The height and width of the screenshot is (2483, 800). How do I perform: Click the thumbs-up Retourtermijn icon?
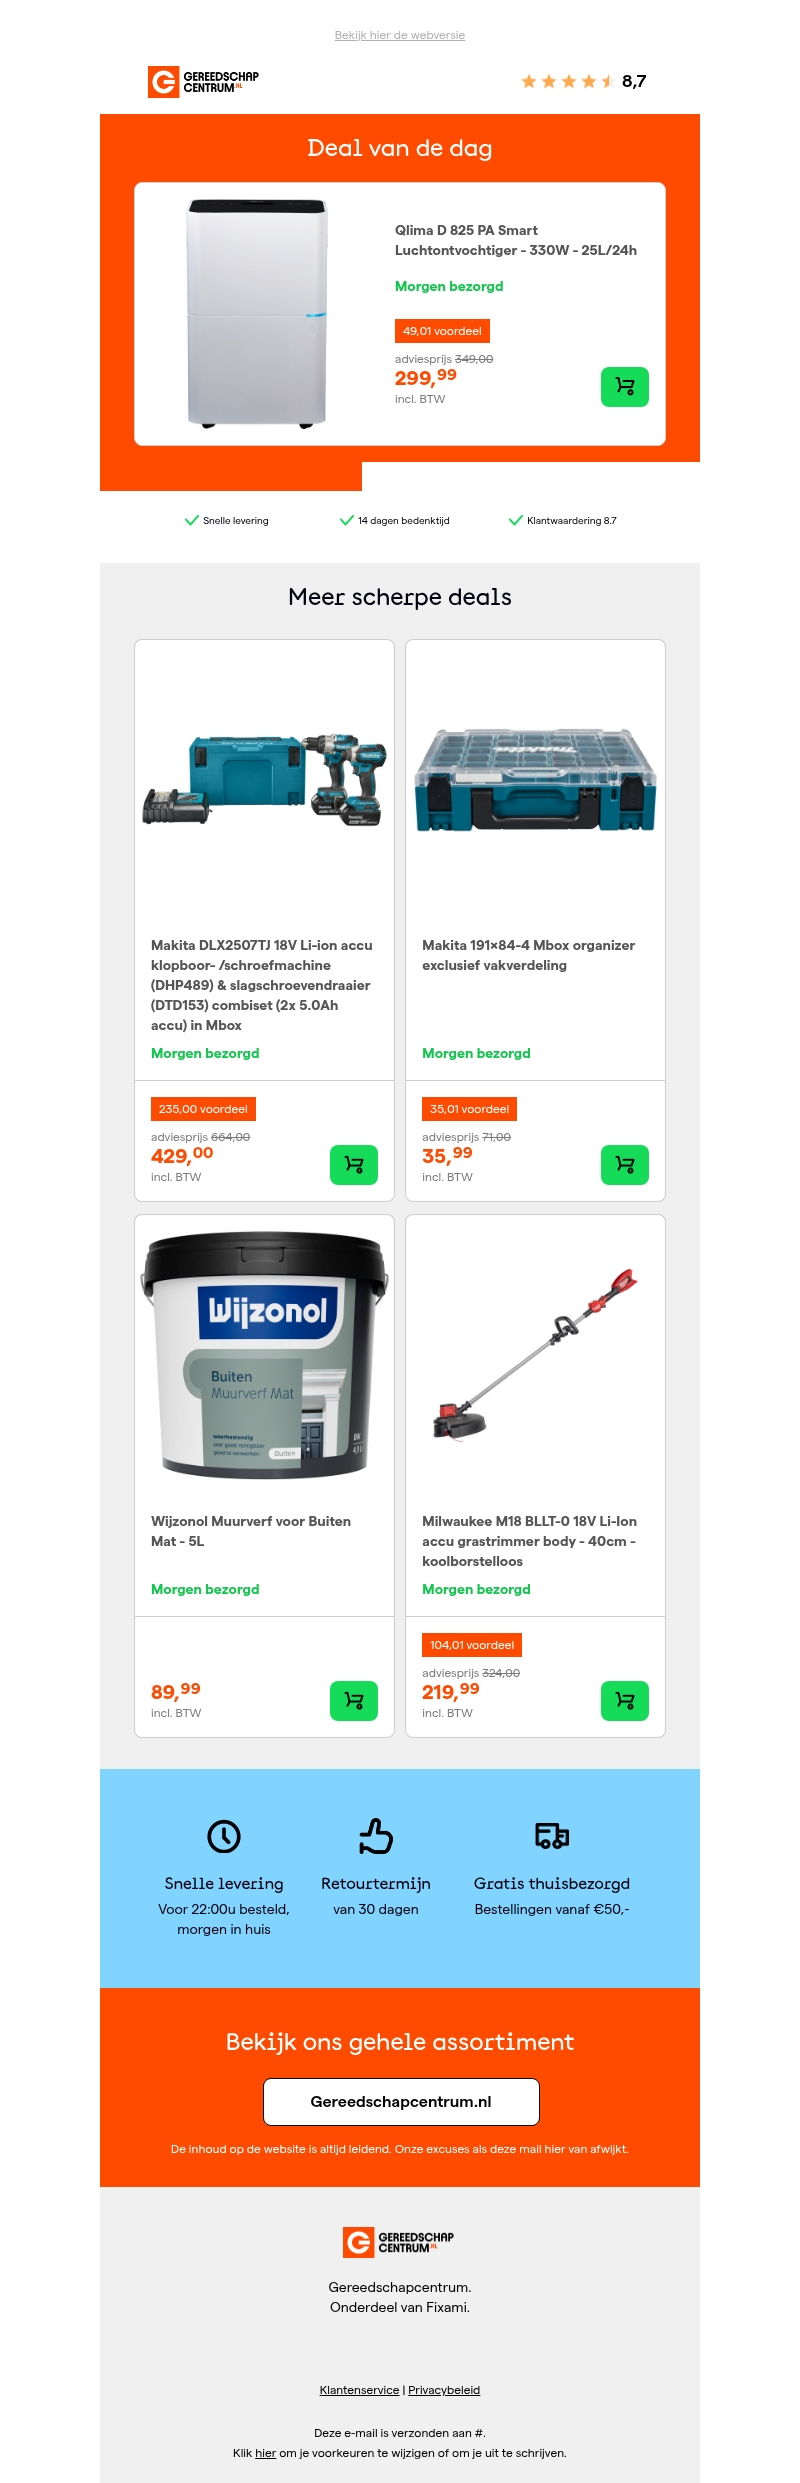point(376,1836)
